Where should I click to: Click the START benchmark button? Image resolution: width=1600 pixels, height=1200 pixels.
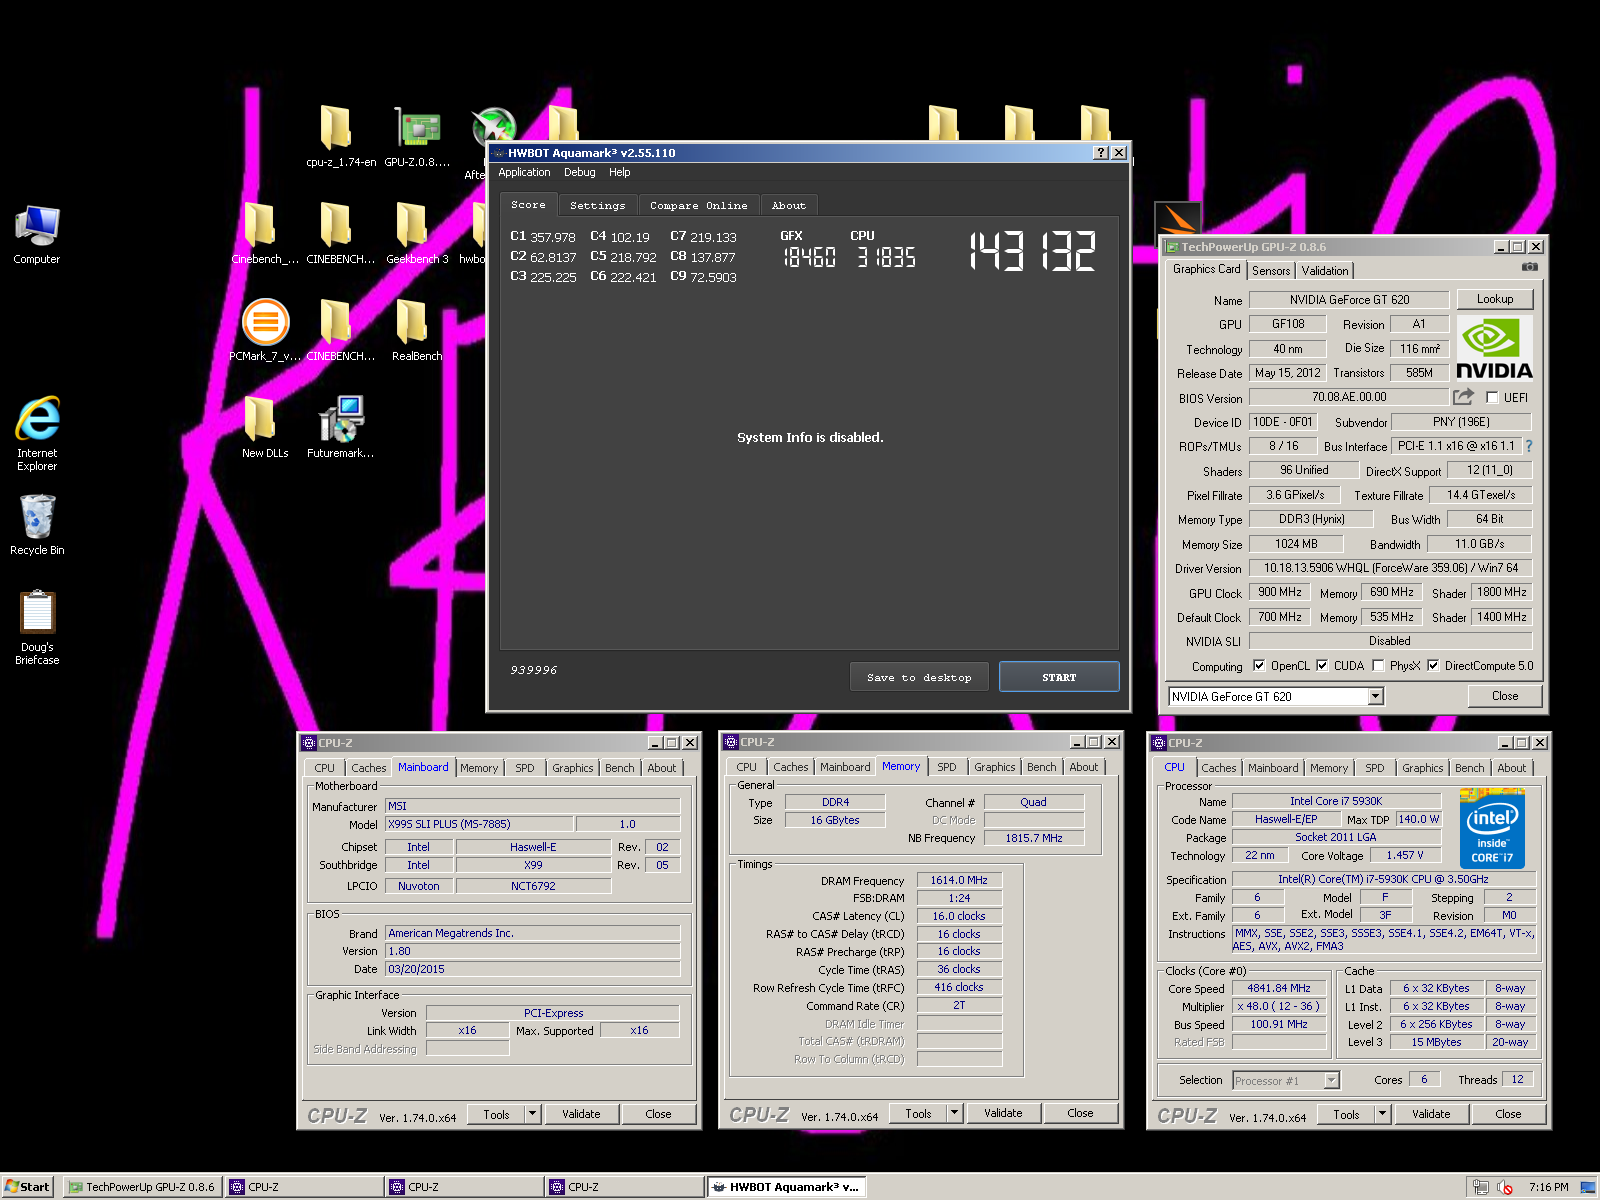1059,677
